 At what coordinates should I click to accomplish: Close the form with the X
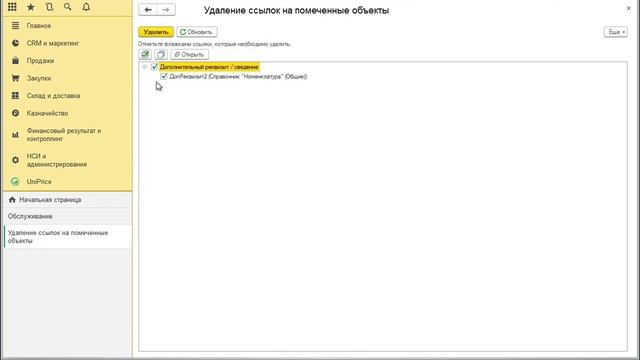(x=629, y=8)
